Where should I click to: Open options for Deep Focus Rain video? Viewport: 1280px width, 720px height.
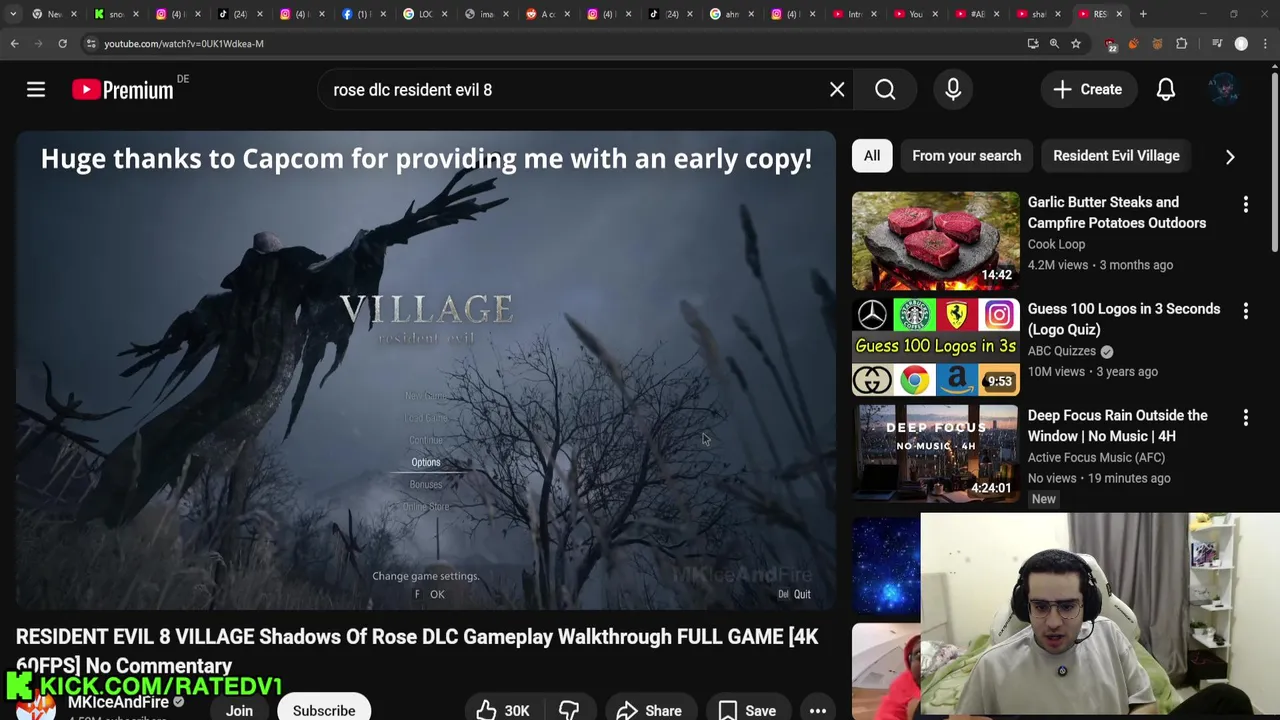click(x=1246, y=418)
